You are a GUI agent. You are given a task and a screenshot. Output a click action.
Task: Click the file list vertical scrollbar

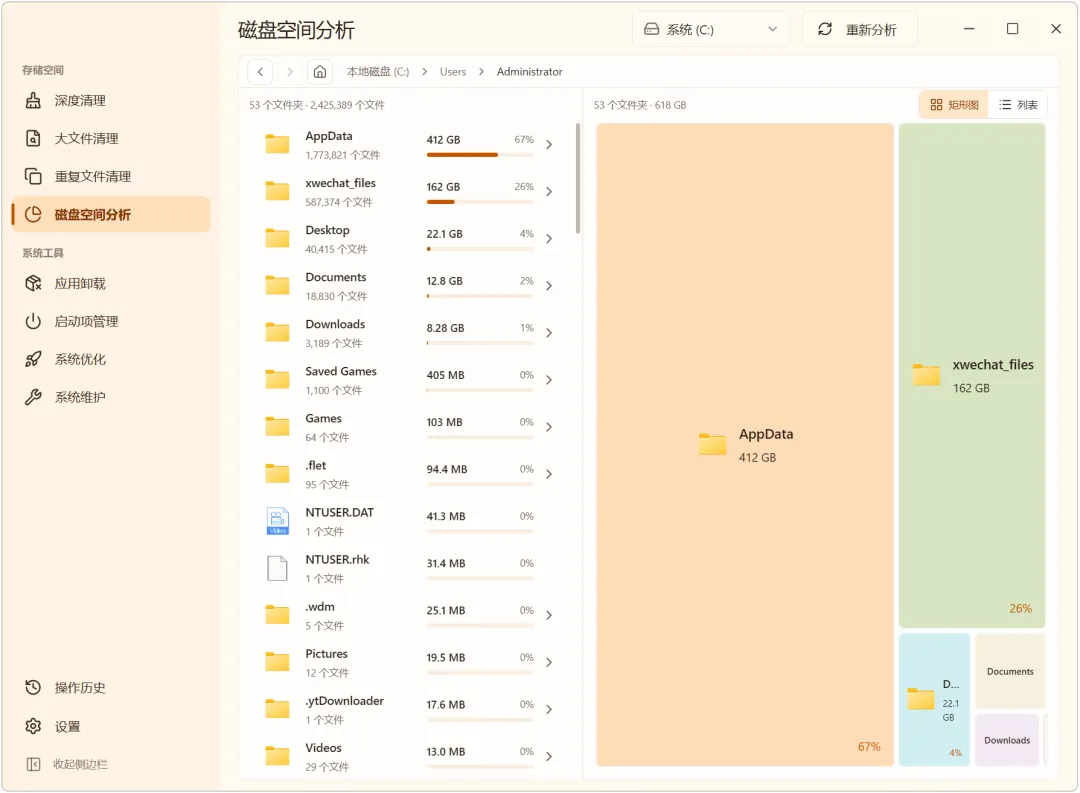[x=577, y=178]
